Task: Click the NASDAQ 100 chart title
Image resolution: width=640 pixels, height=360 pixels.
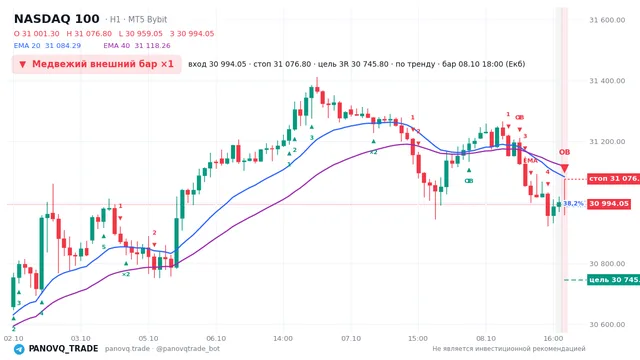Action: (57, 19)
